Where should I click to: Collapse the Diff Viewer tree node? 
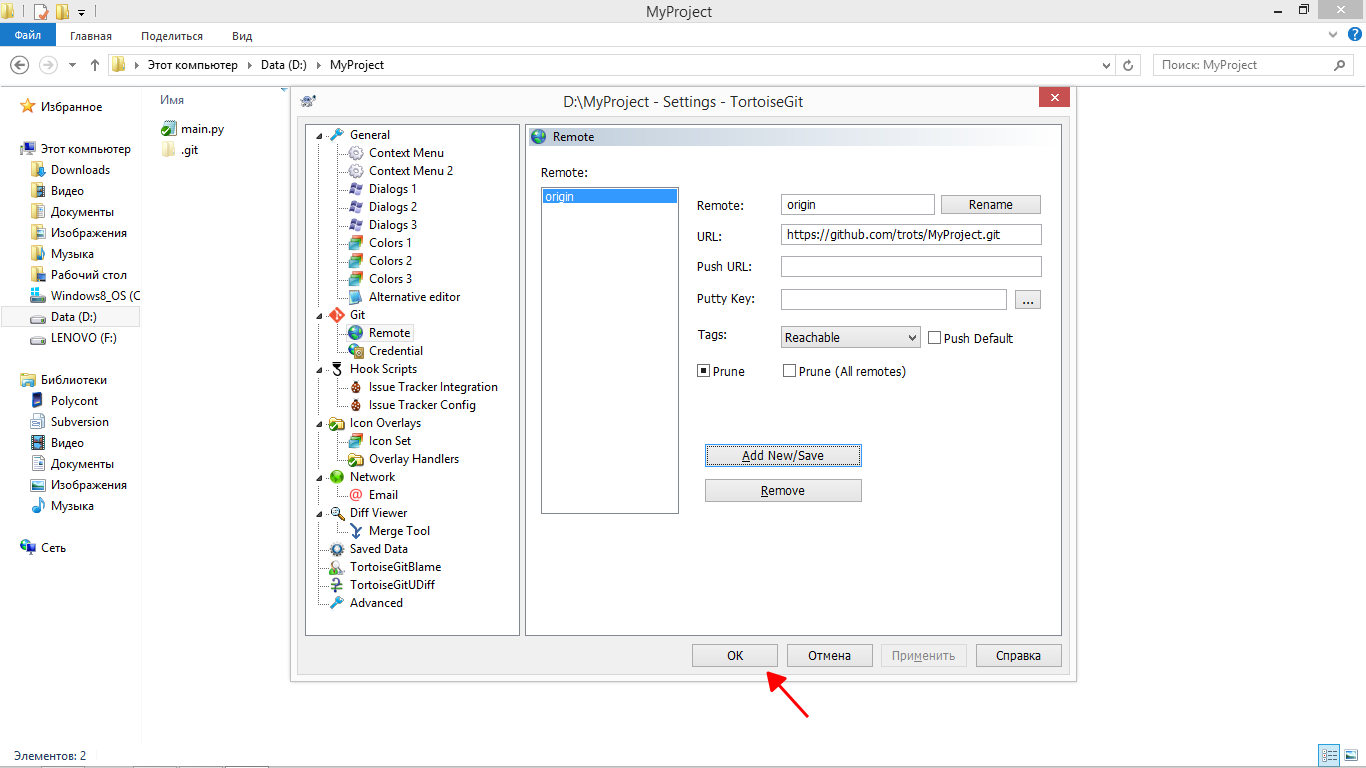click(320, 514)
